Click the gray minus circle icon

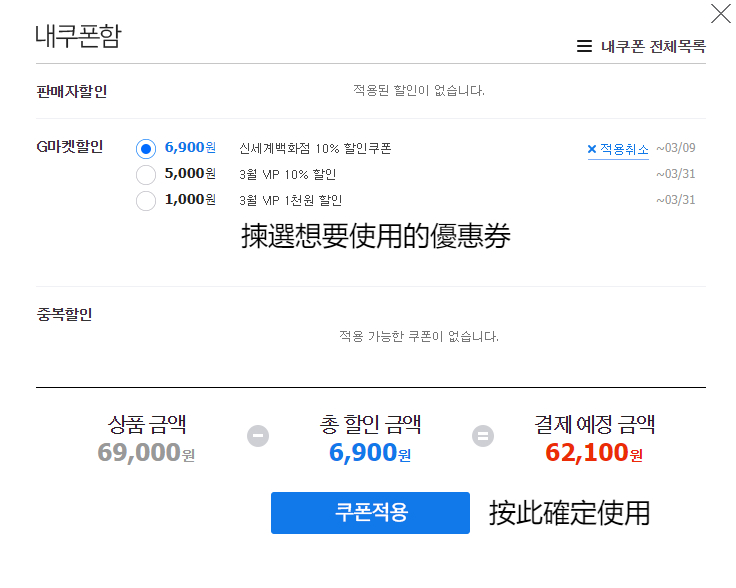coord(258,435)
